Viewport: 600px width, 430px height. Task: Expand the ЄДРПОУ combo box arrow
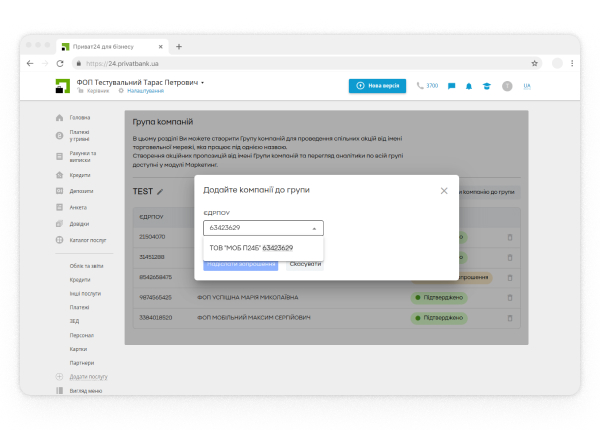click(x=315, y=228)
